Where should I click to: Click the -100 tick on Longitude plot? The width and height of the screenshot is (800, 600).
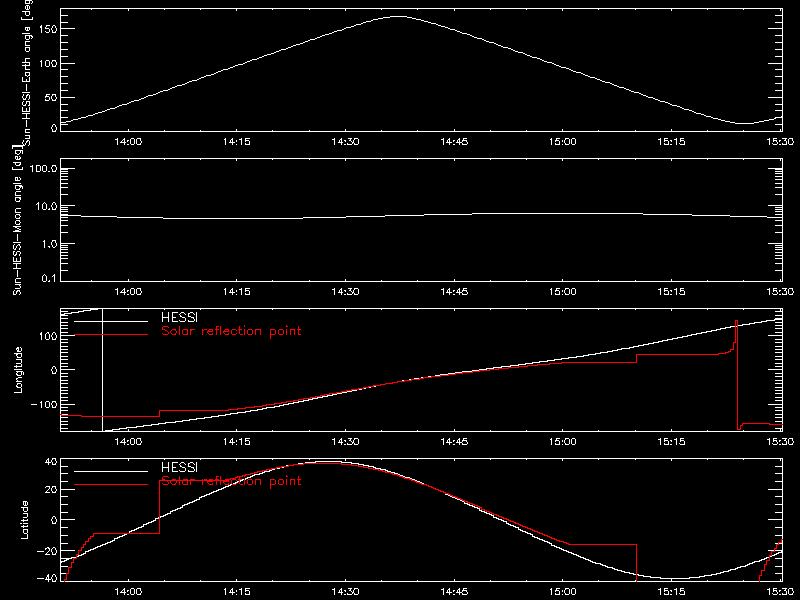click(44, 405)
